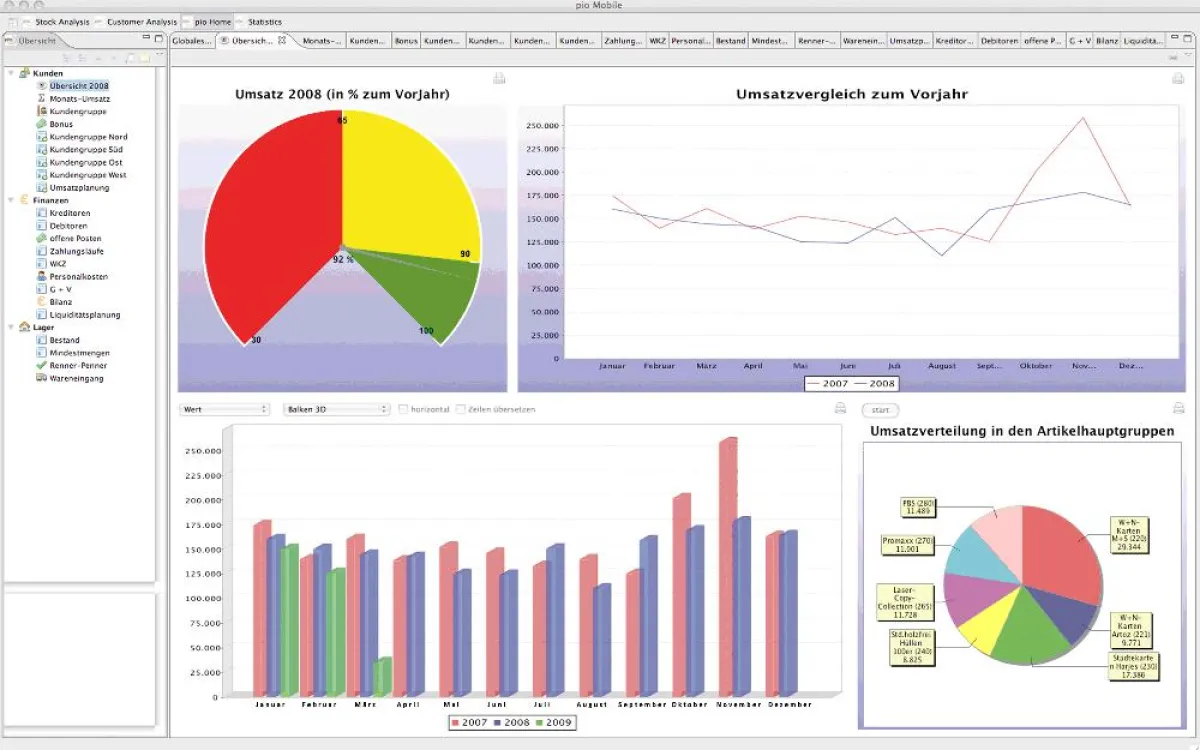
Task: Click the Monats-Umsatz sigma icon
Action: [x=42, y=99]
